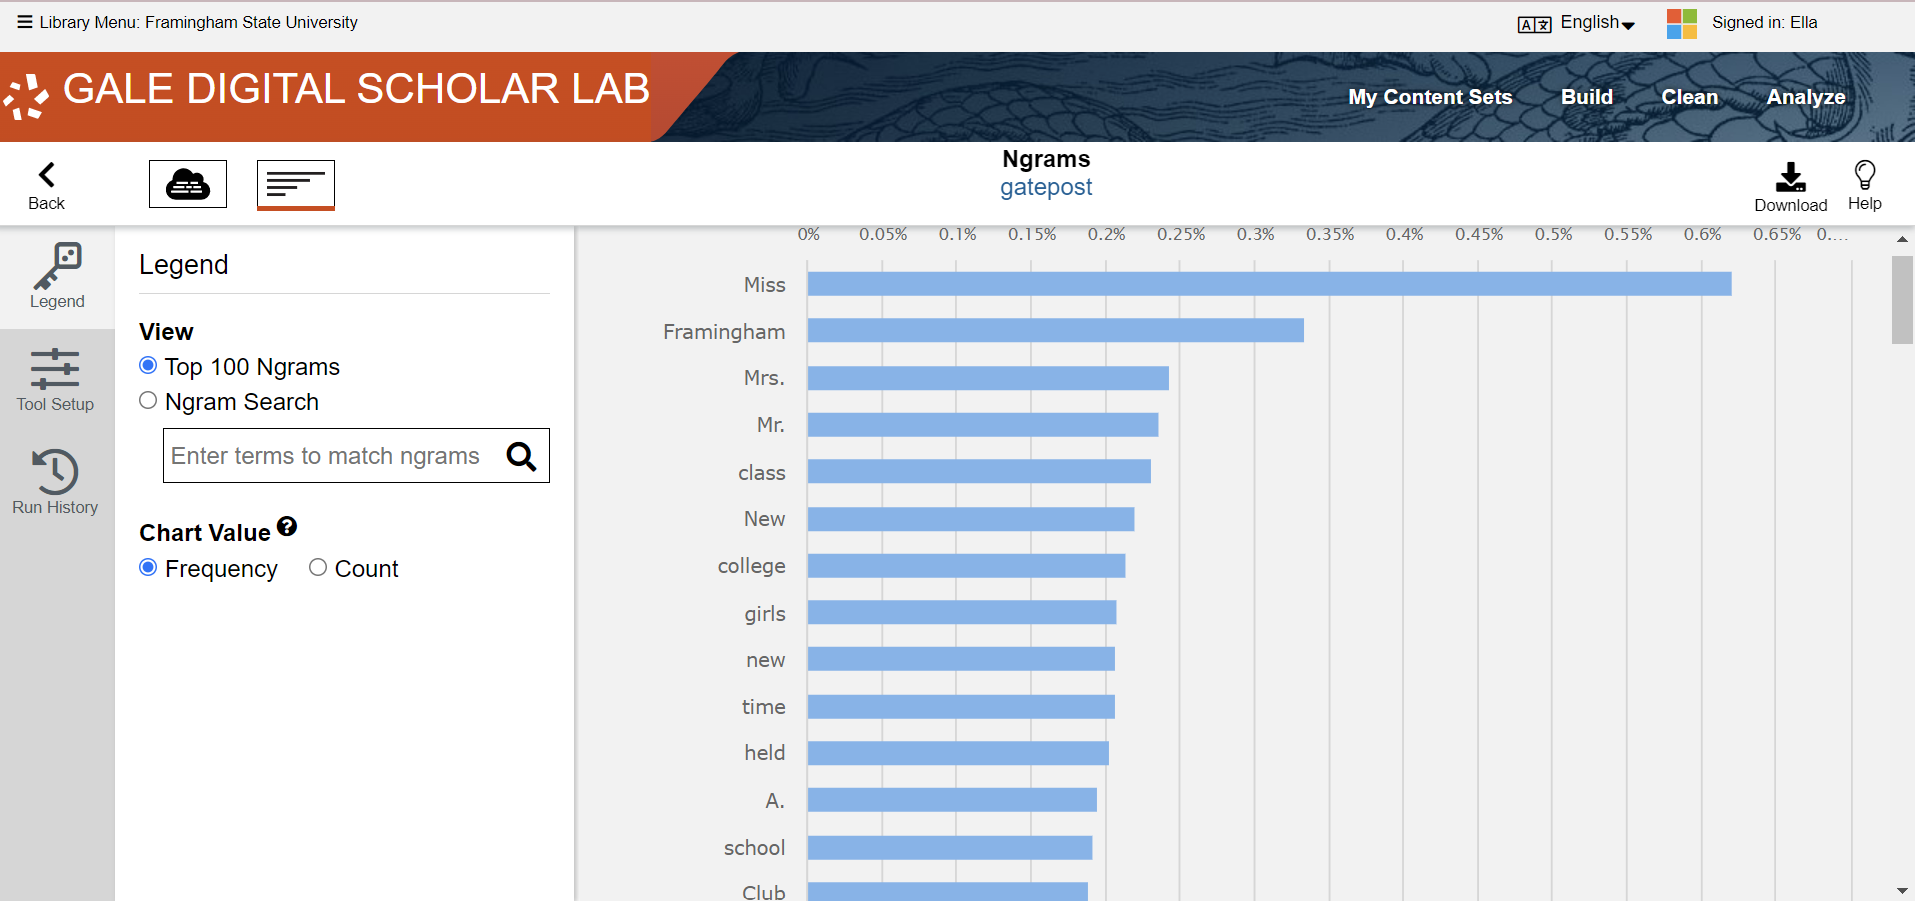Switch to bar chart view icon
This screenshot has height=901, width=1915.
pos(296,185)
